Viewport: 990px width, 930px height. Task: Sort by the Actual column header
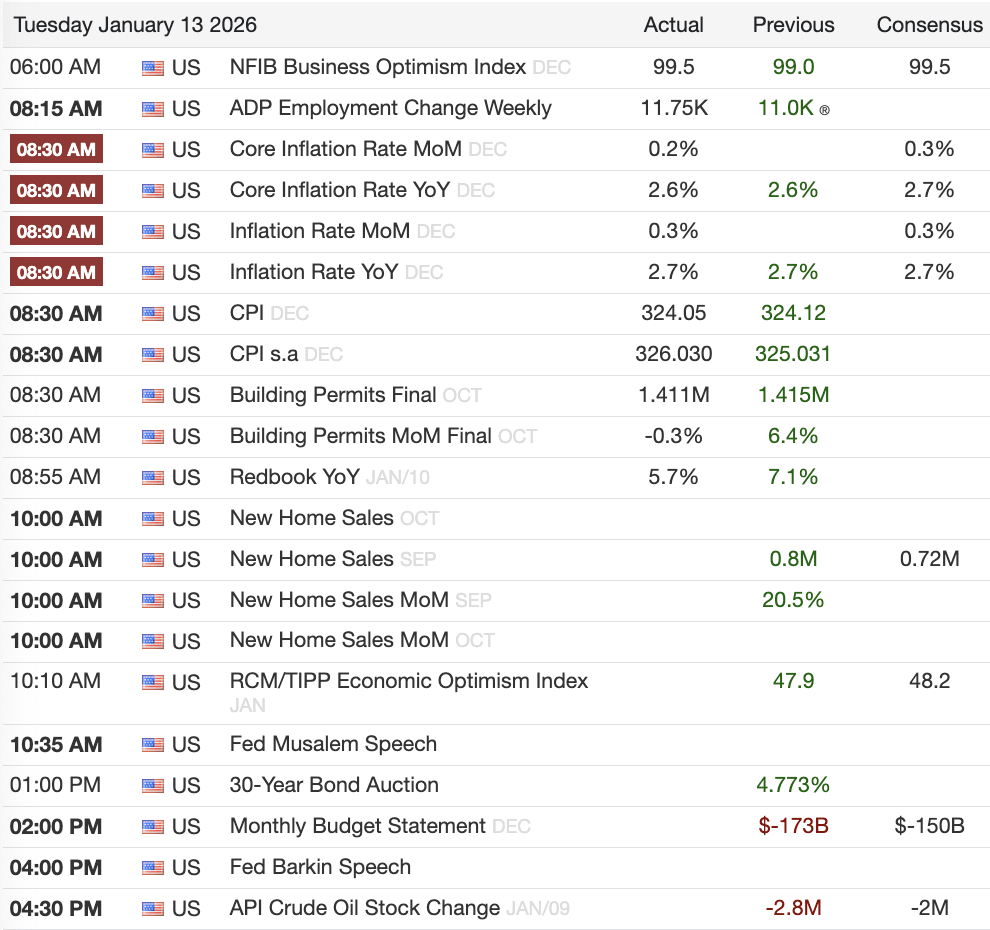pos(673,24)
